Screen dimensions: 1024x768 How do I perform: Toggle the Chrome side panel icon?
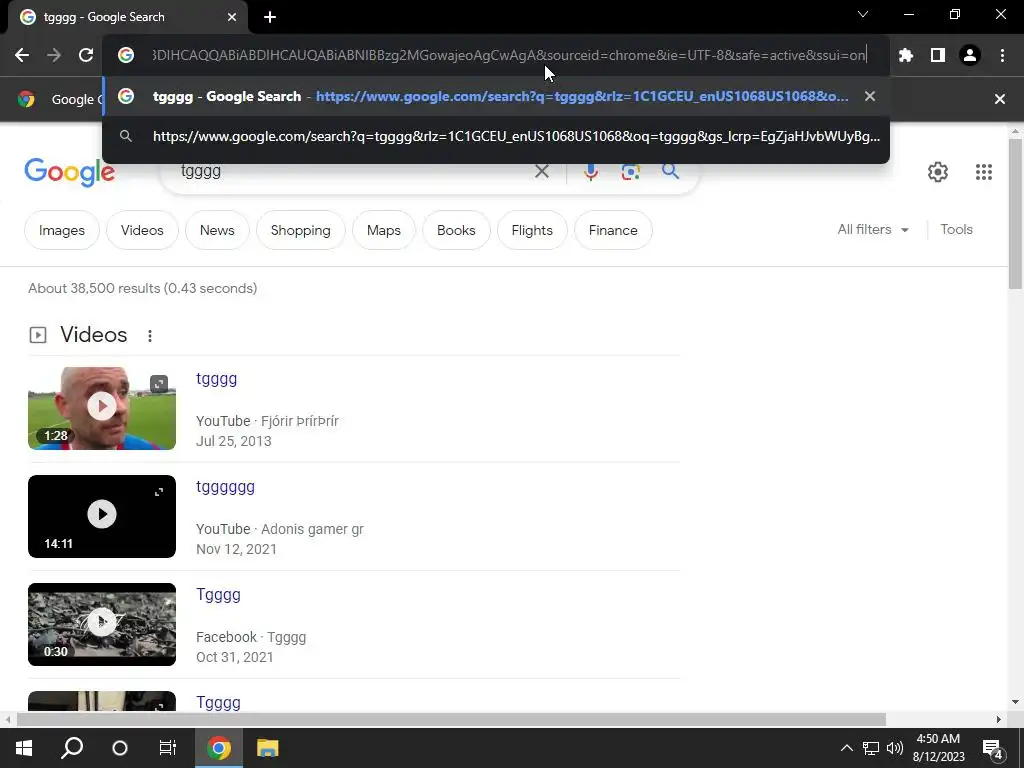pyautogui.click(x=938, y=55)
